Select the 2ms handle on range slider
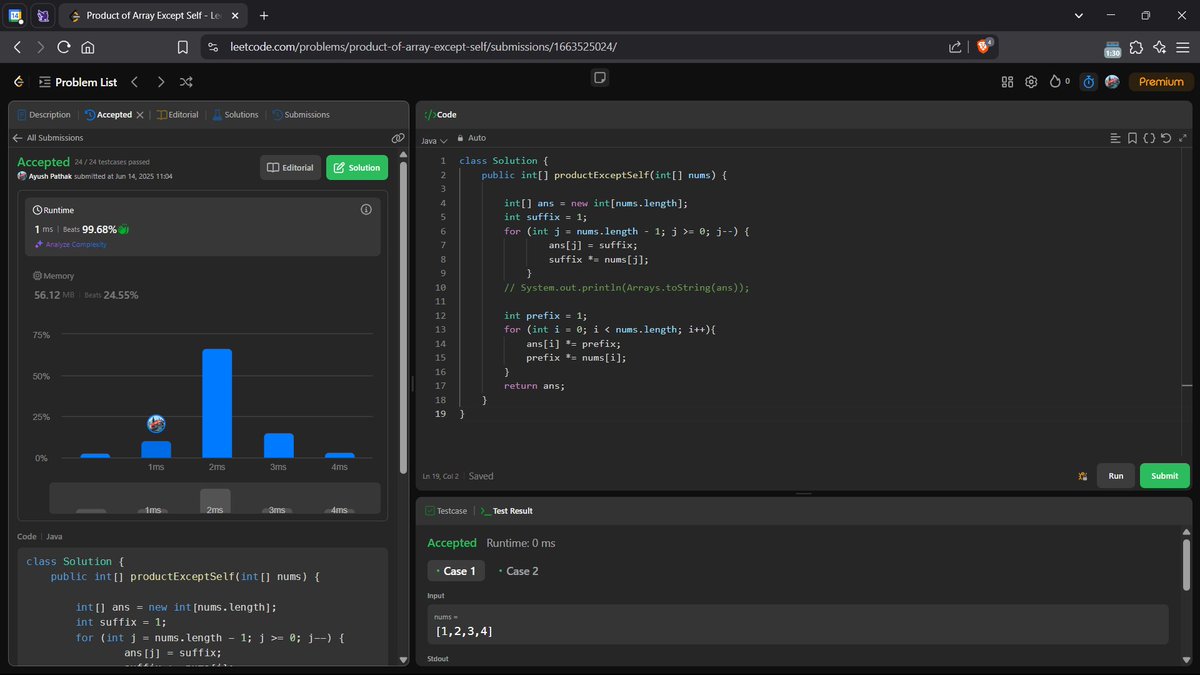 (215, 501)
